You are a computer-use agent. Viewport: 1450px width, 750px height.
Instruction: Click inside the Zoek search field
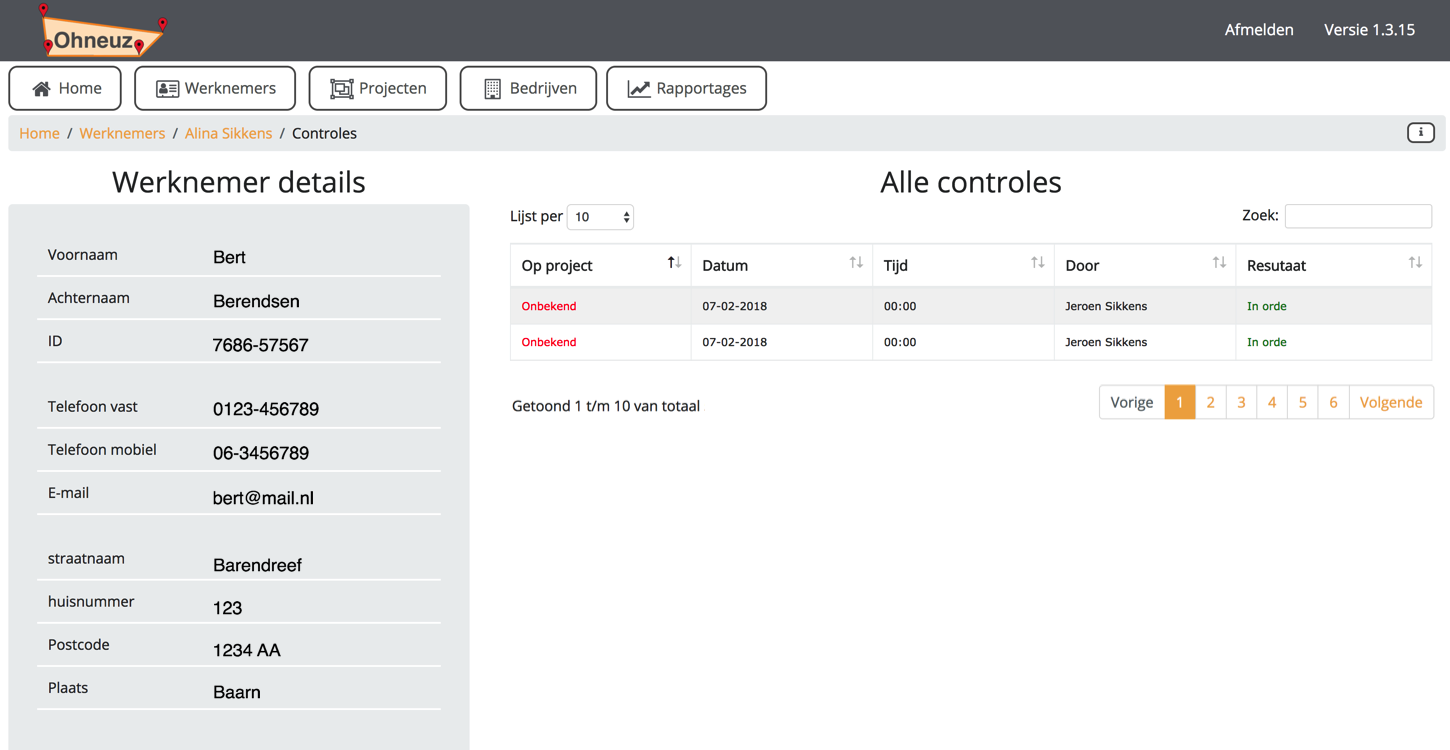1358,215
